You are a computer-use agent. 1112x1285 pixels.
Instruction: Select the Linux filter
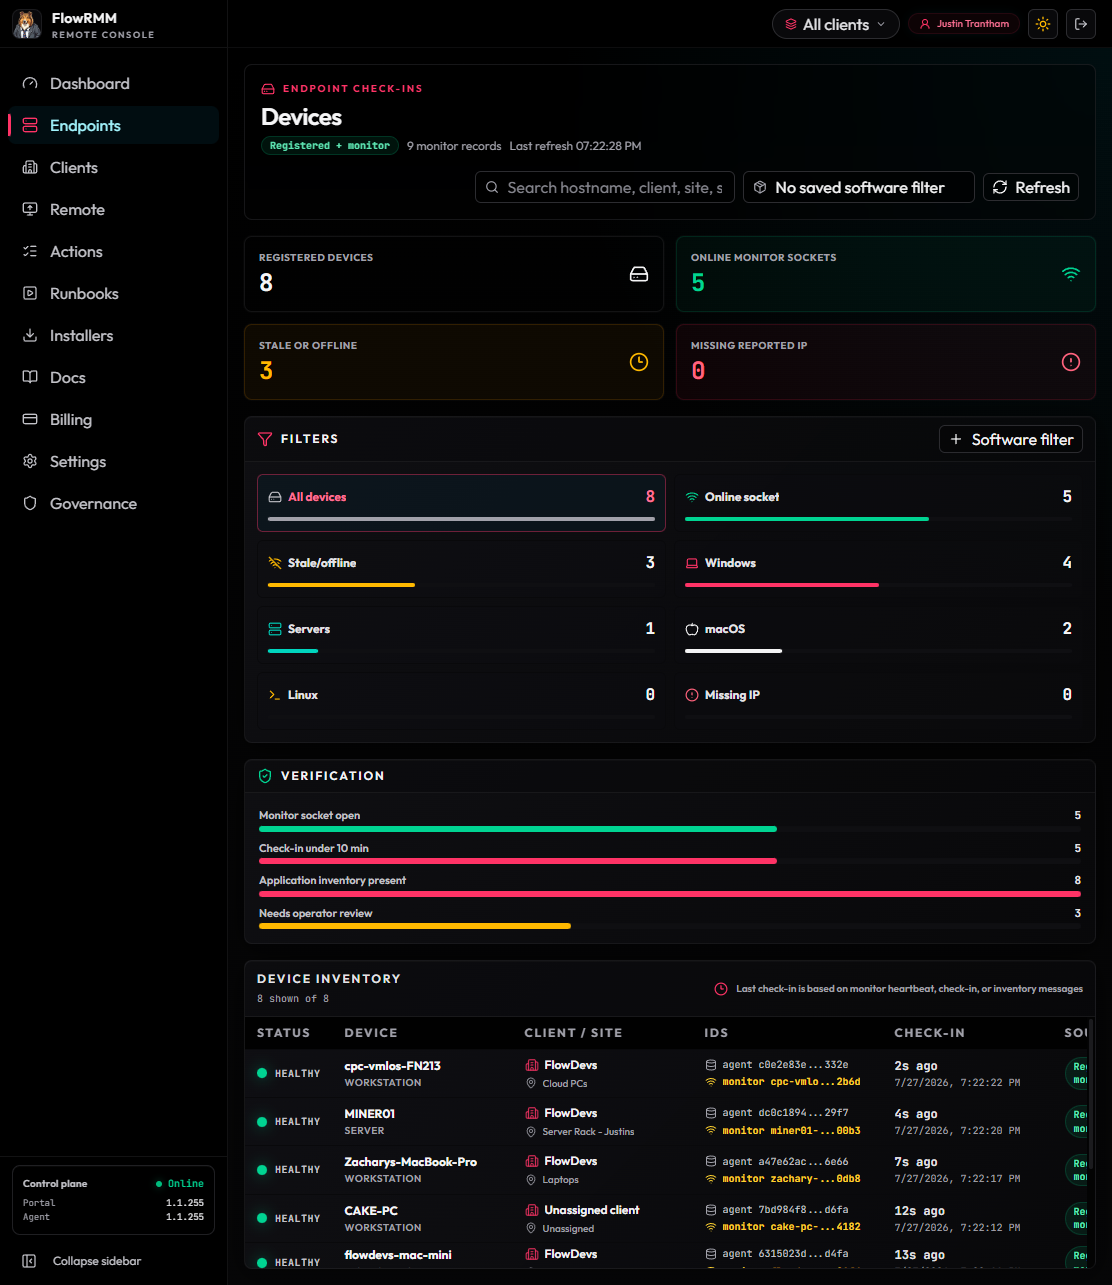461,700
